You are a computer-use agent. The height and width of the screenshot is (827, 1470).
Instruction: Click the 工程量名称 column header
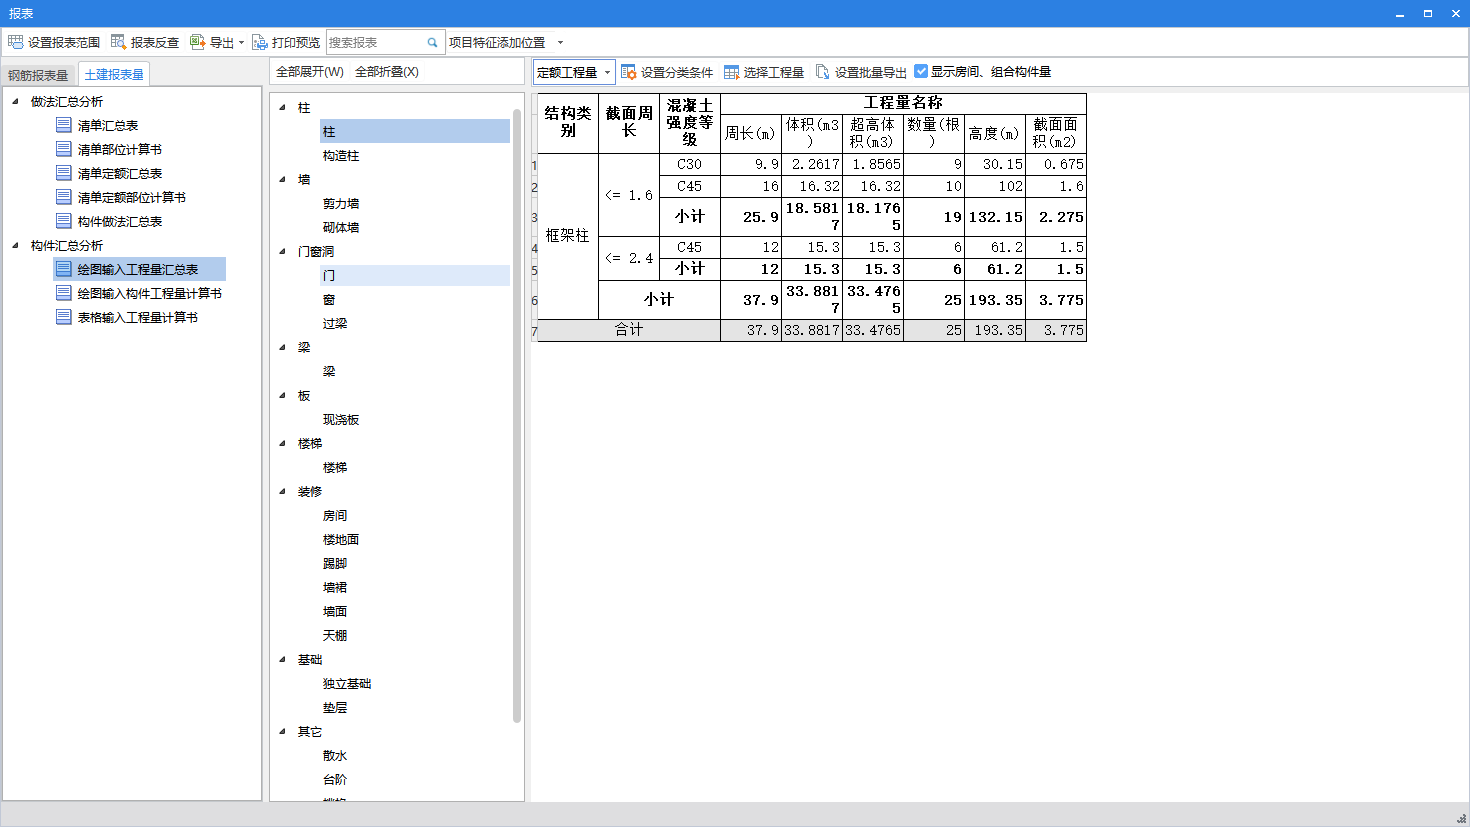pyautogui.click(x=903, y=103)
